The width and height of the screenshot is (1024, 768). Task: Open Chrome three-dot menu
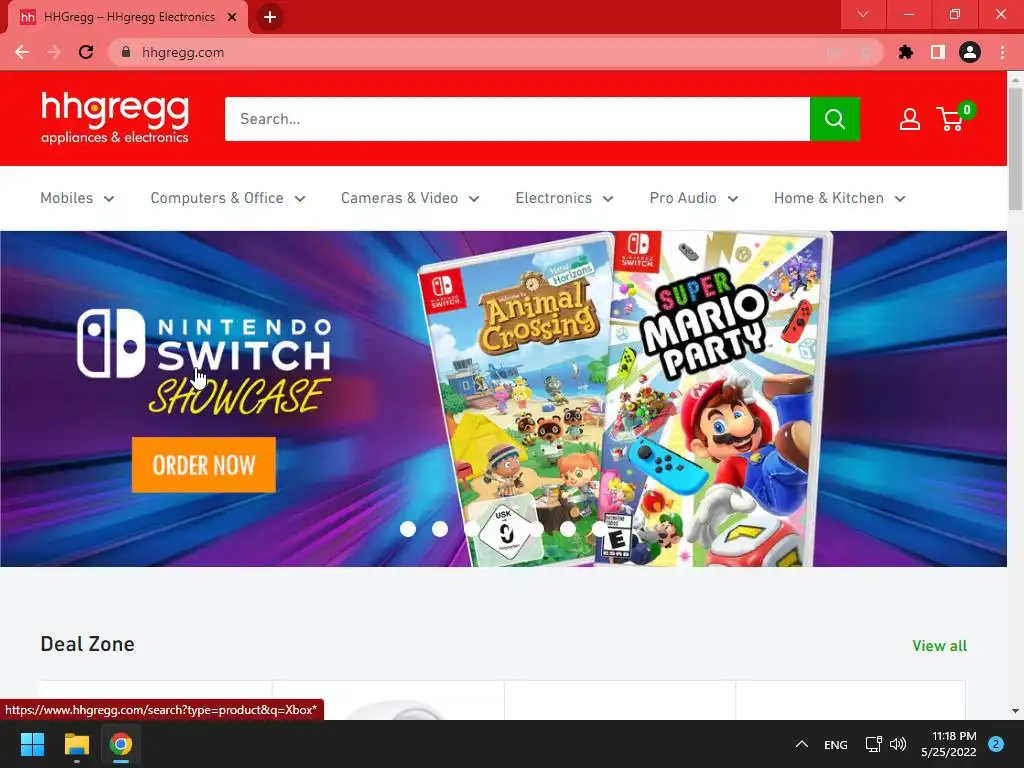click(1002, 52)
